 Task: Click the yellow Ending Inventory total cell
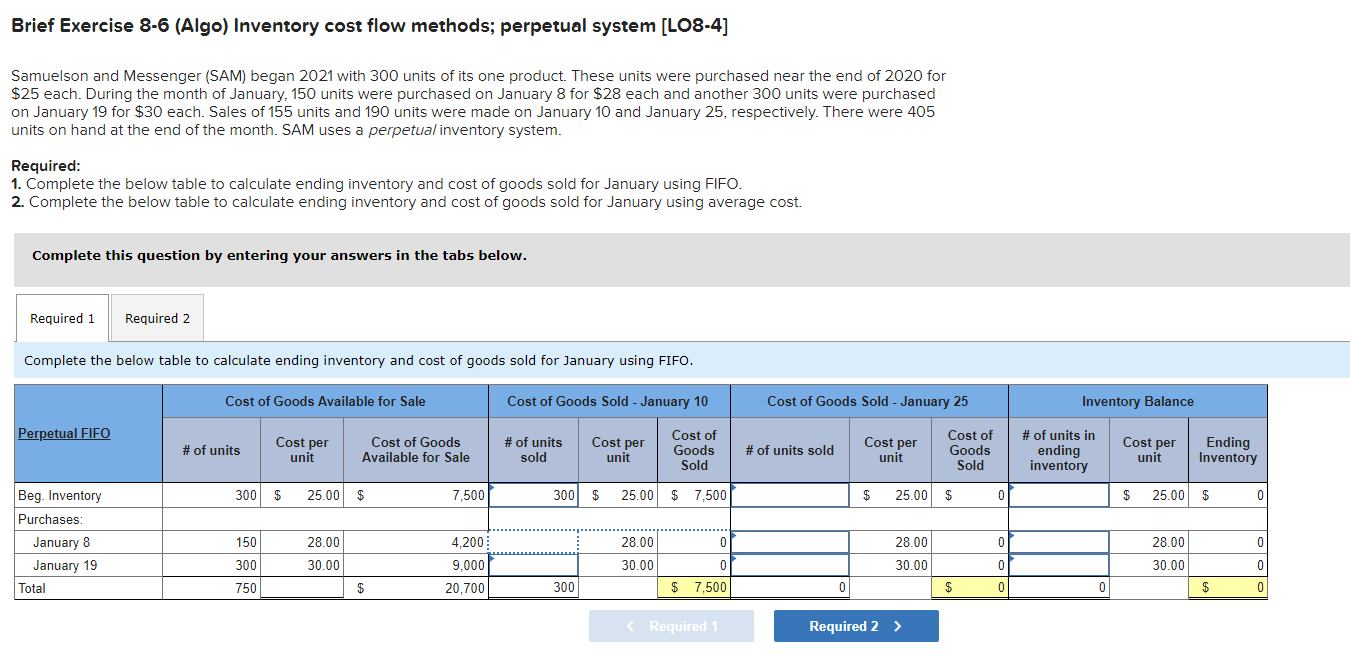tap(1228, 588)
